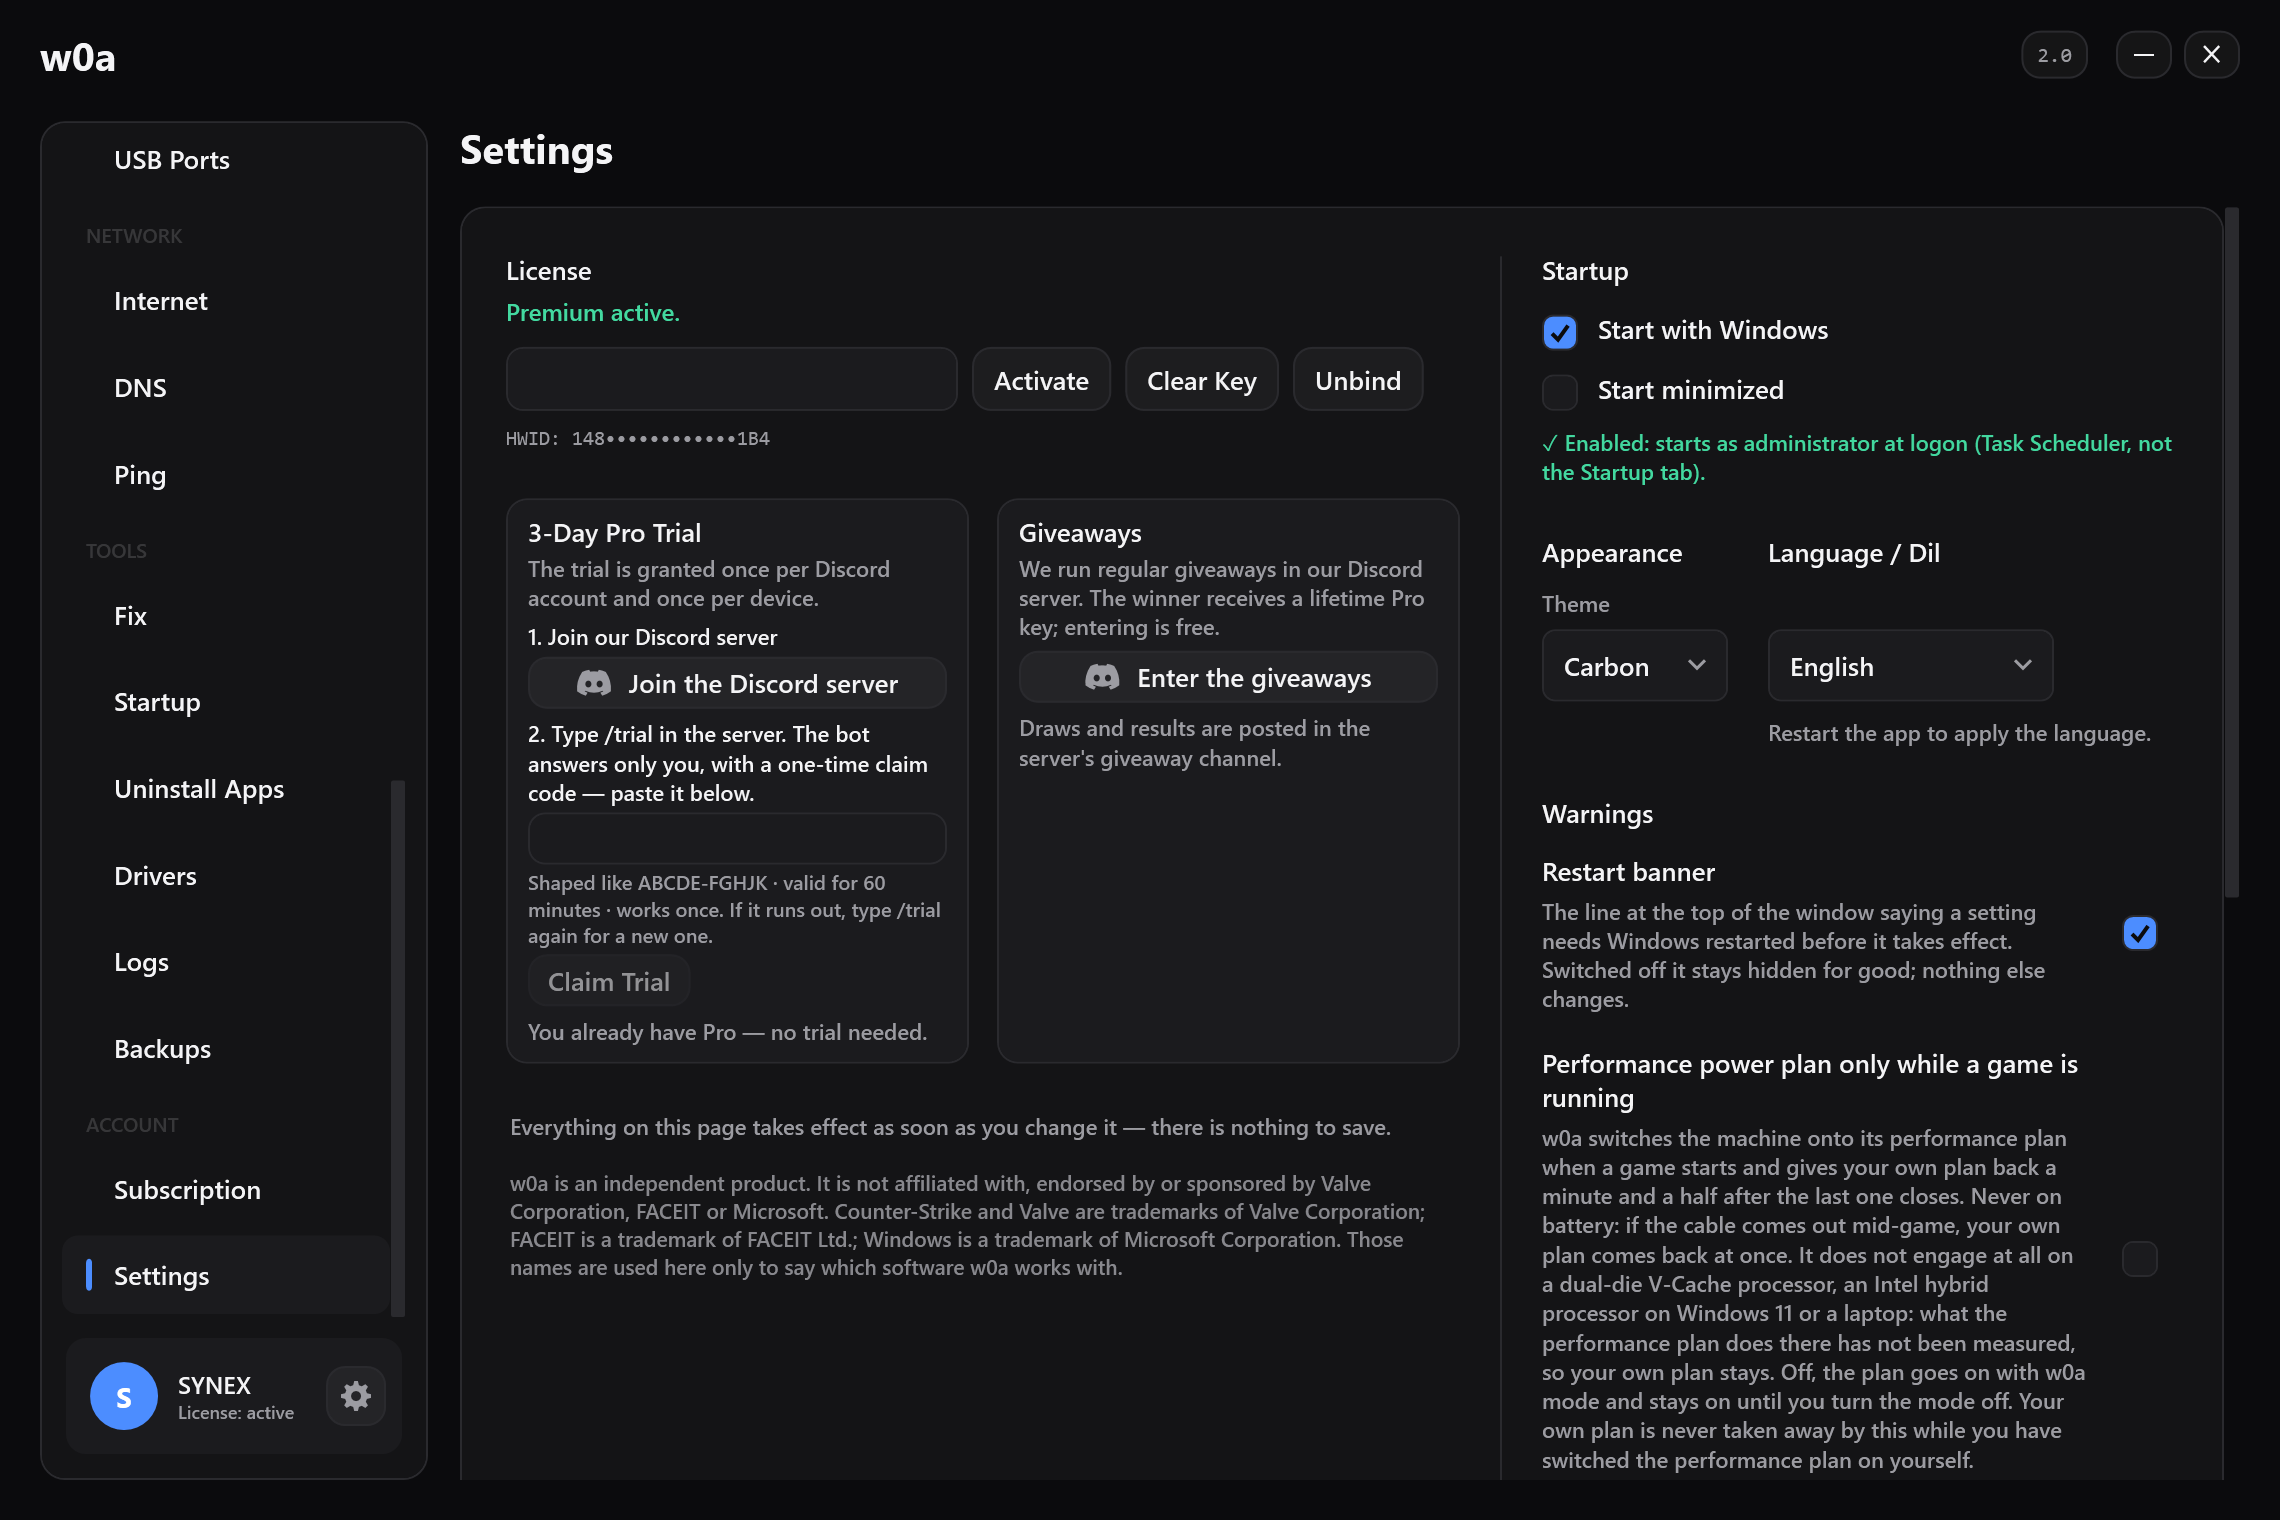Open the Carbon theme dropdown

[1634, 666]
